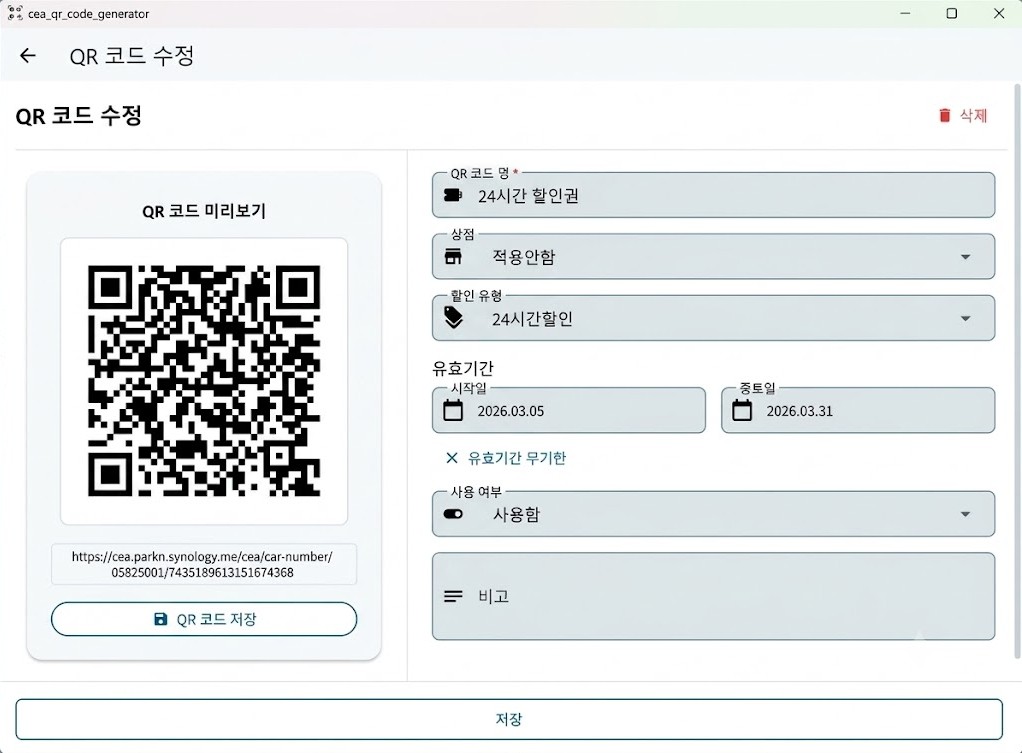Click the 2026.03.05 start date value
The width and height of the screenshot is (1022, 753).
click(x=510, y=411)
